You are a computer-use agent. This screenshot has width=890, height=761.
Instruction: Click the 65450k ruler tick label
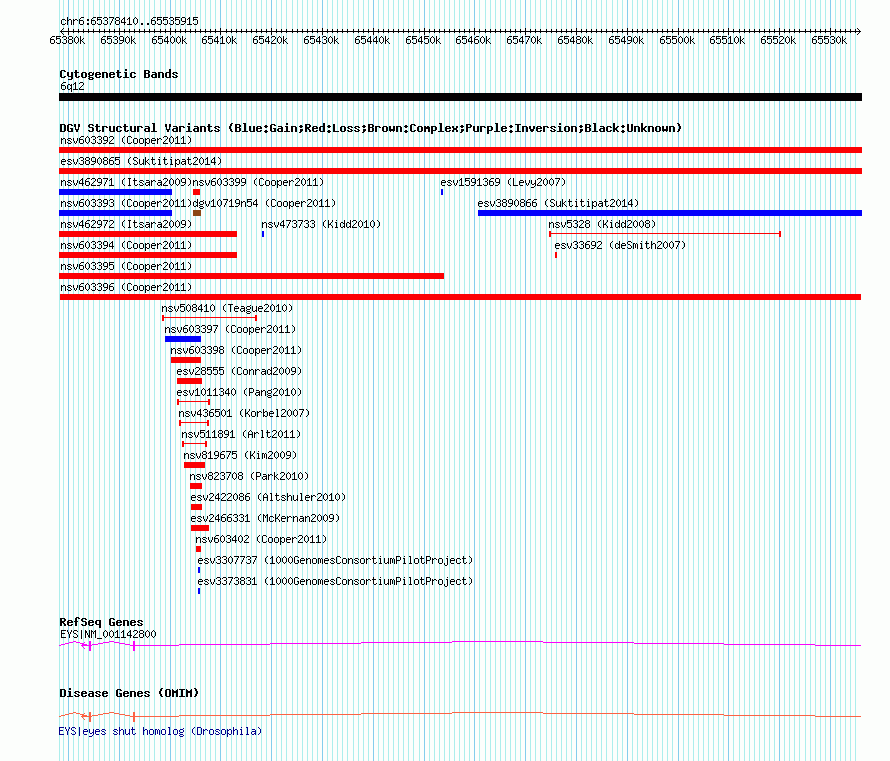point(423,40)
